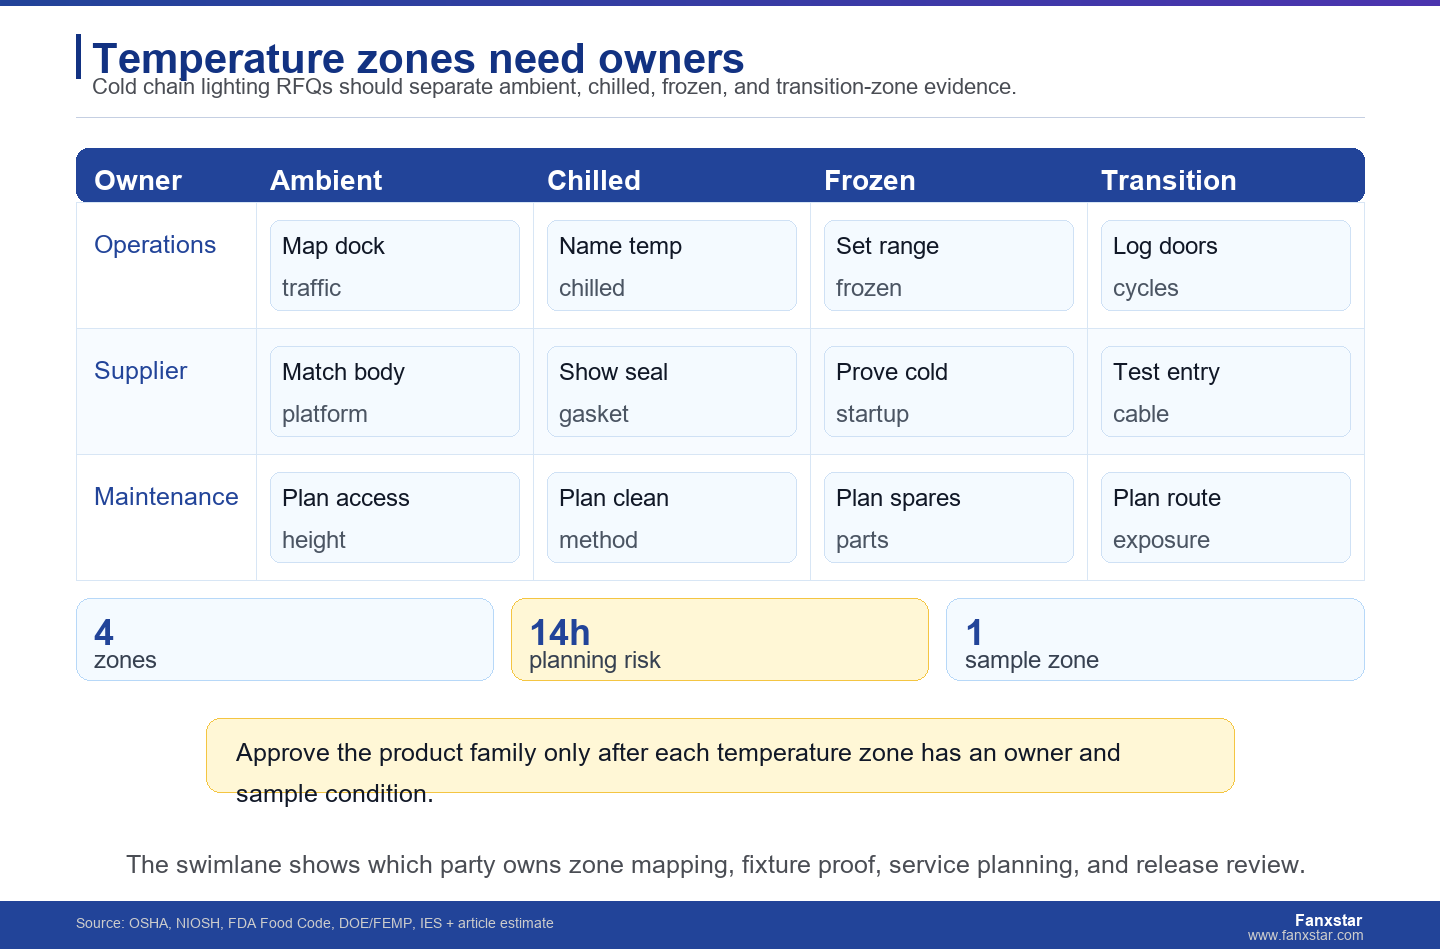Select the "Plan access height" card
Screen dimensions: 1440x949
tap(395, 518)
